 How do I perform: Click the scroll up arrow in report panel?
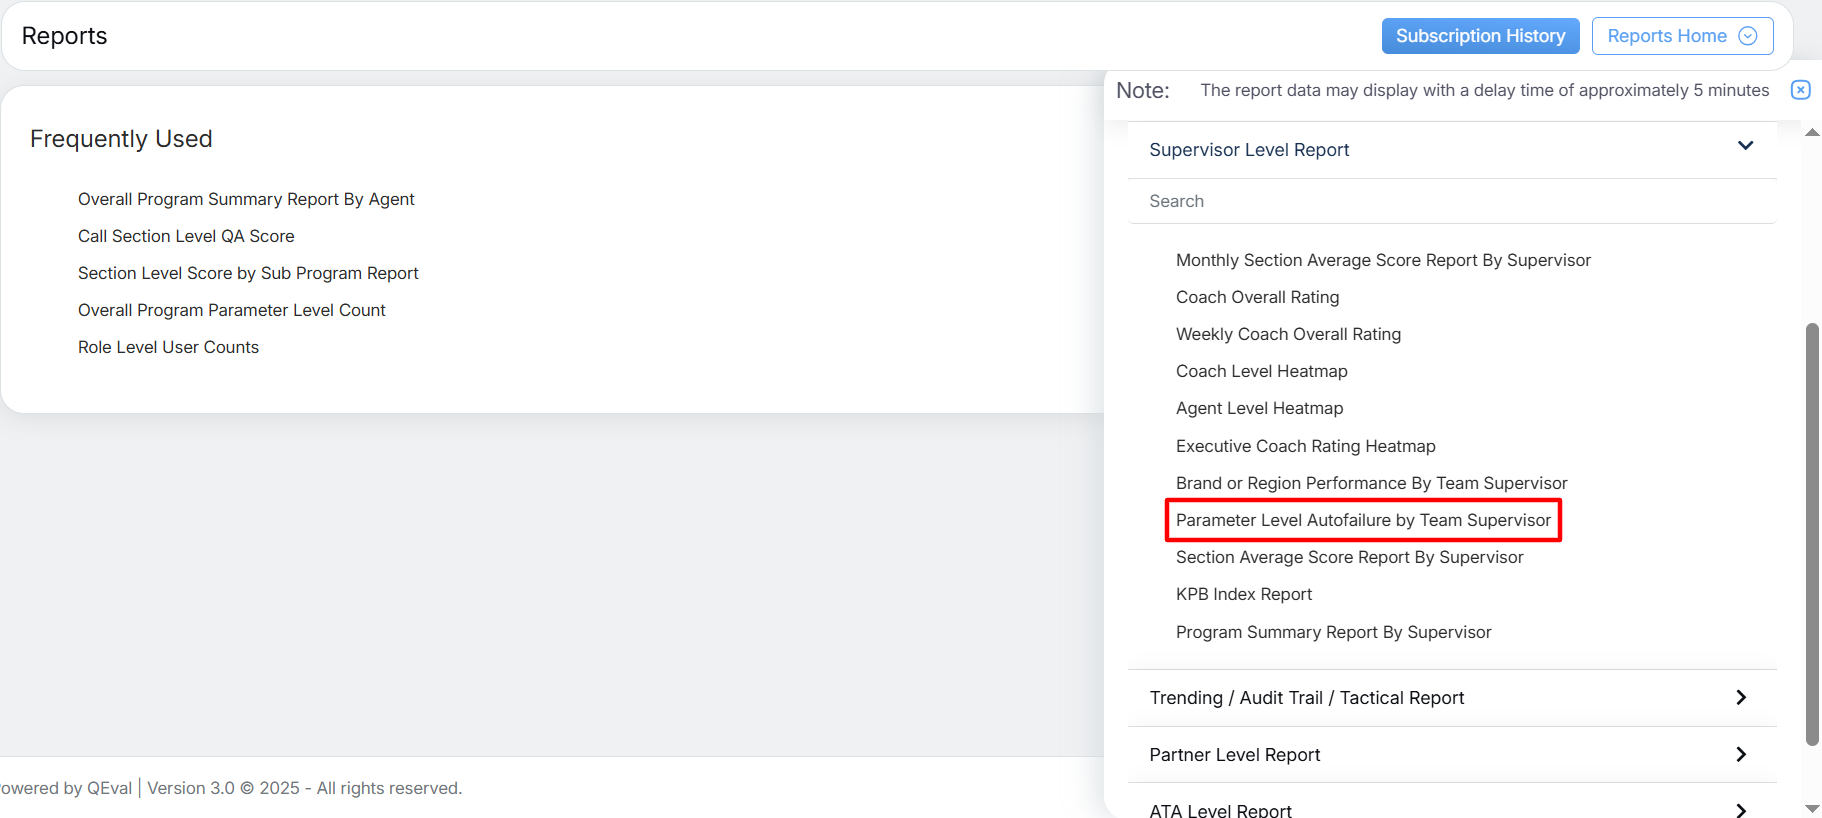(x=1812, y=132)
